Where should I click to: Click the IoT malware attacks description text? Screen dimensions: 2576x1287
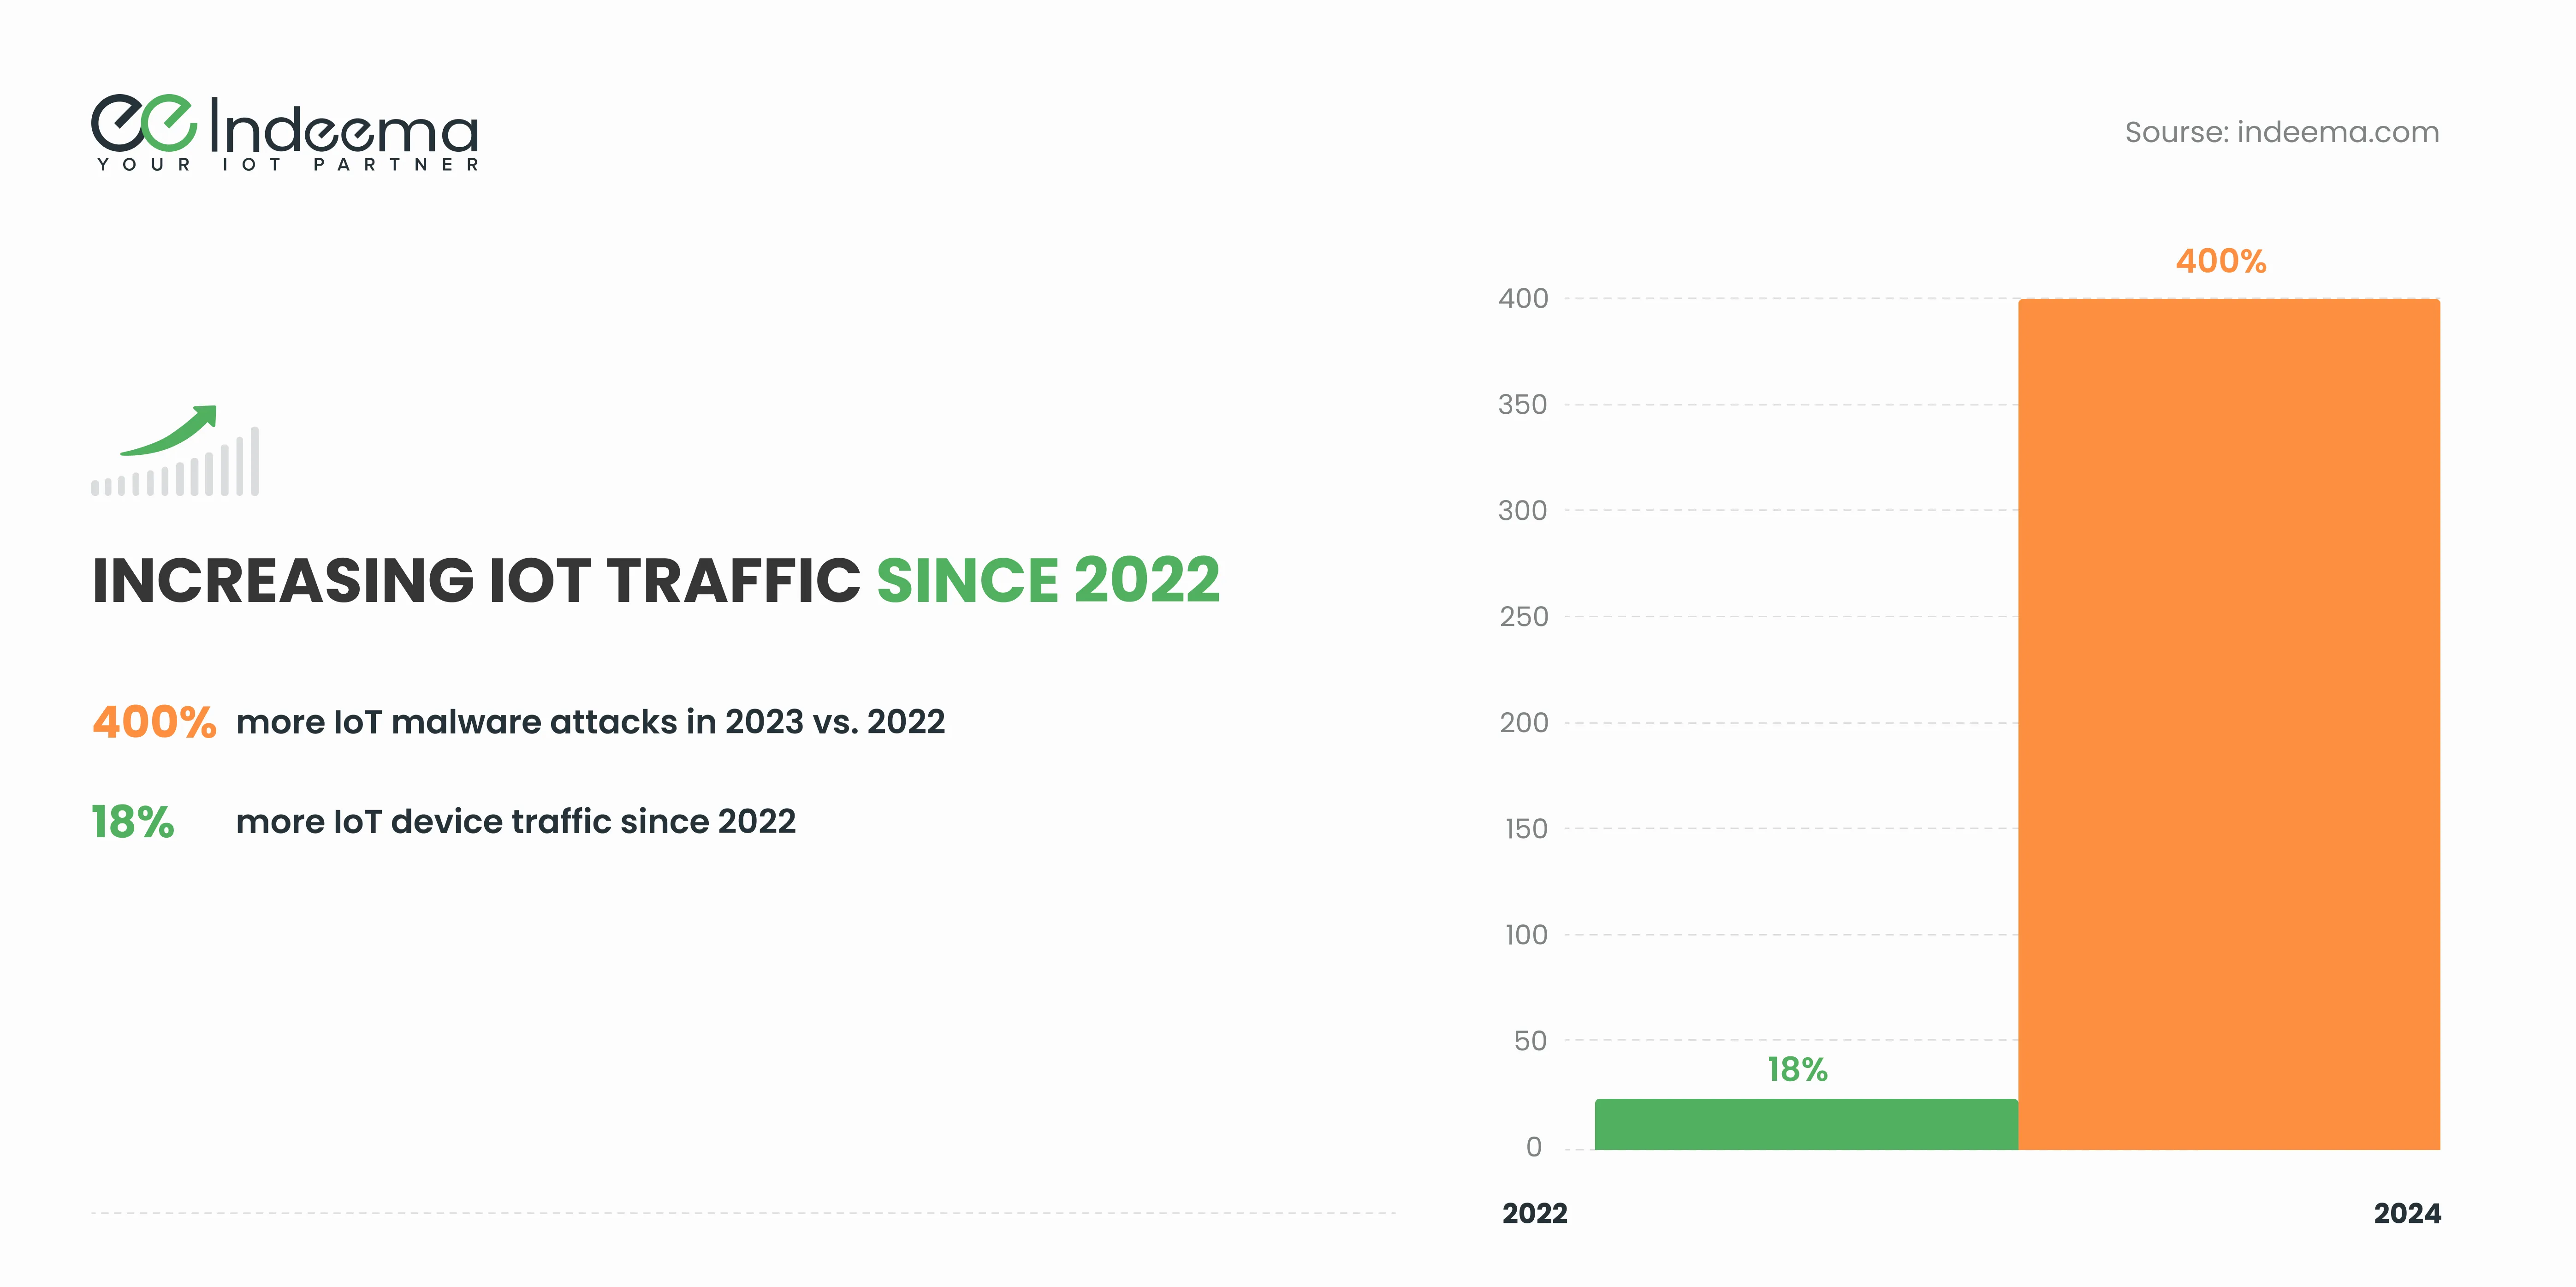point(590,722)
